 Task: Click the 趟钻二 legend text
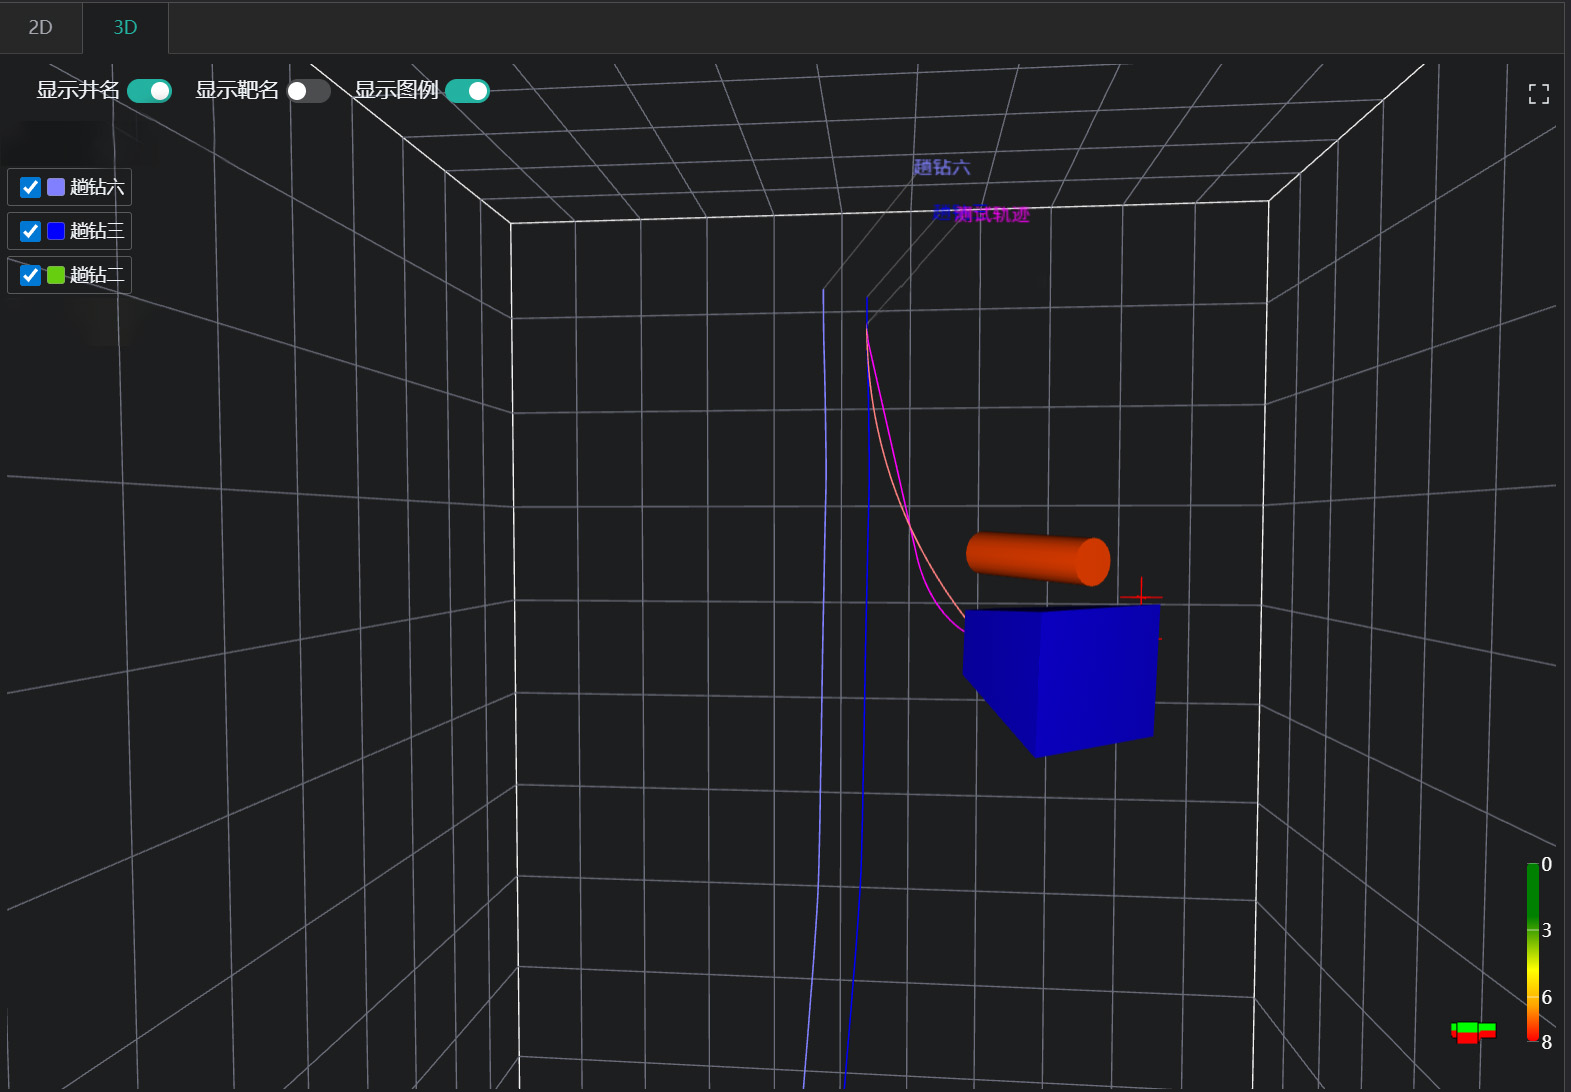97,275
